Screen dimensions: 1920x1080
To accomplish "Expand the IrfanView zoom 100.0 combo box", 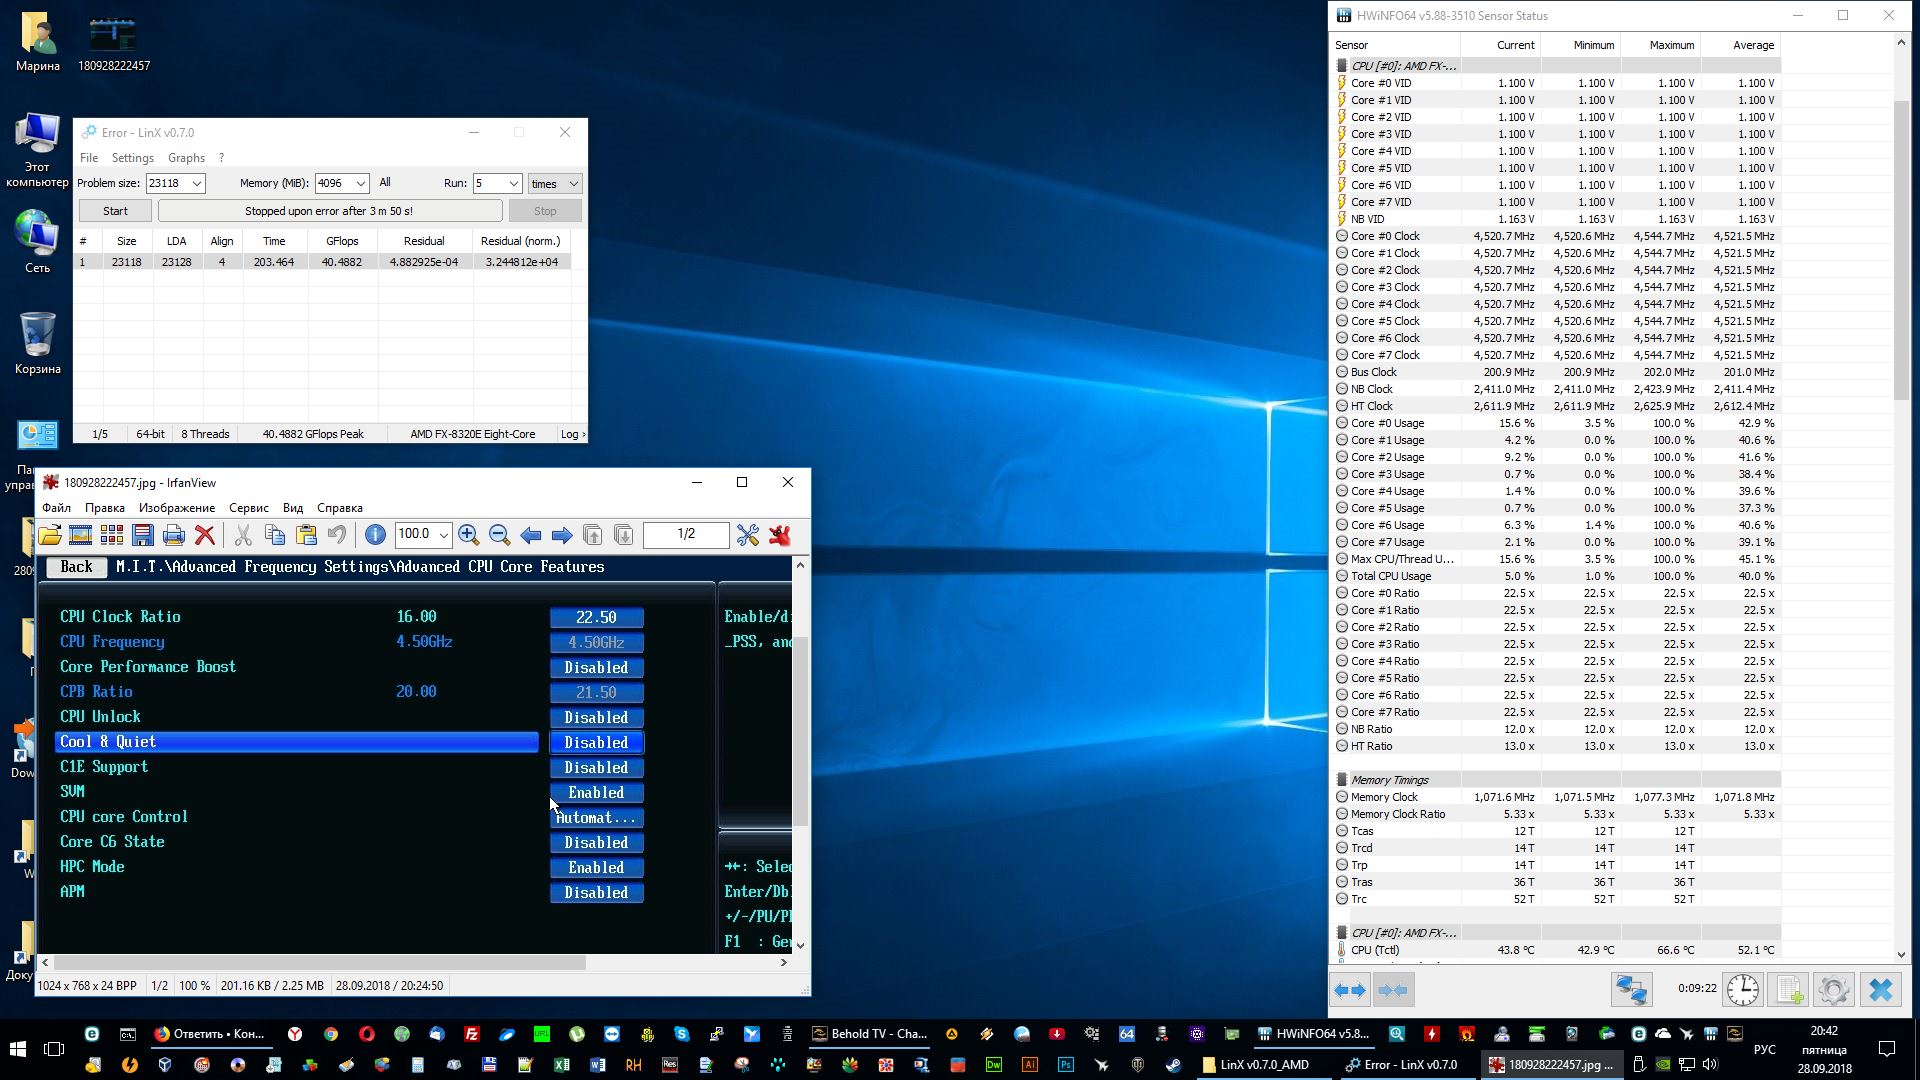I will tap(444, 535).
